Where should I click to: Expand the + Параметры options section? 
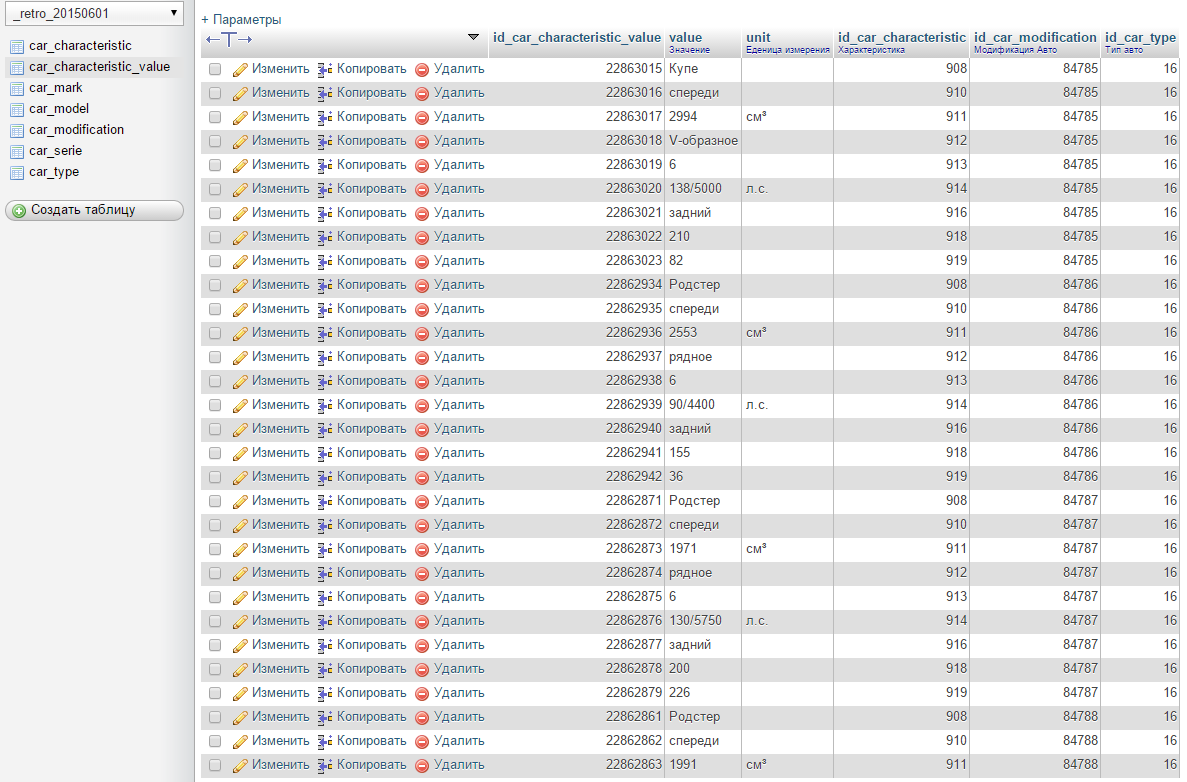click(241, 19)
